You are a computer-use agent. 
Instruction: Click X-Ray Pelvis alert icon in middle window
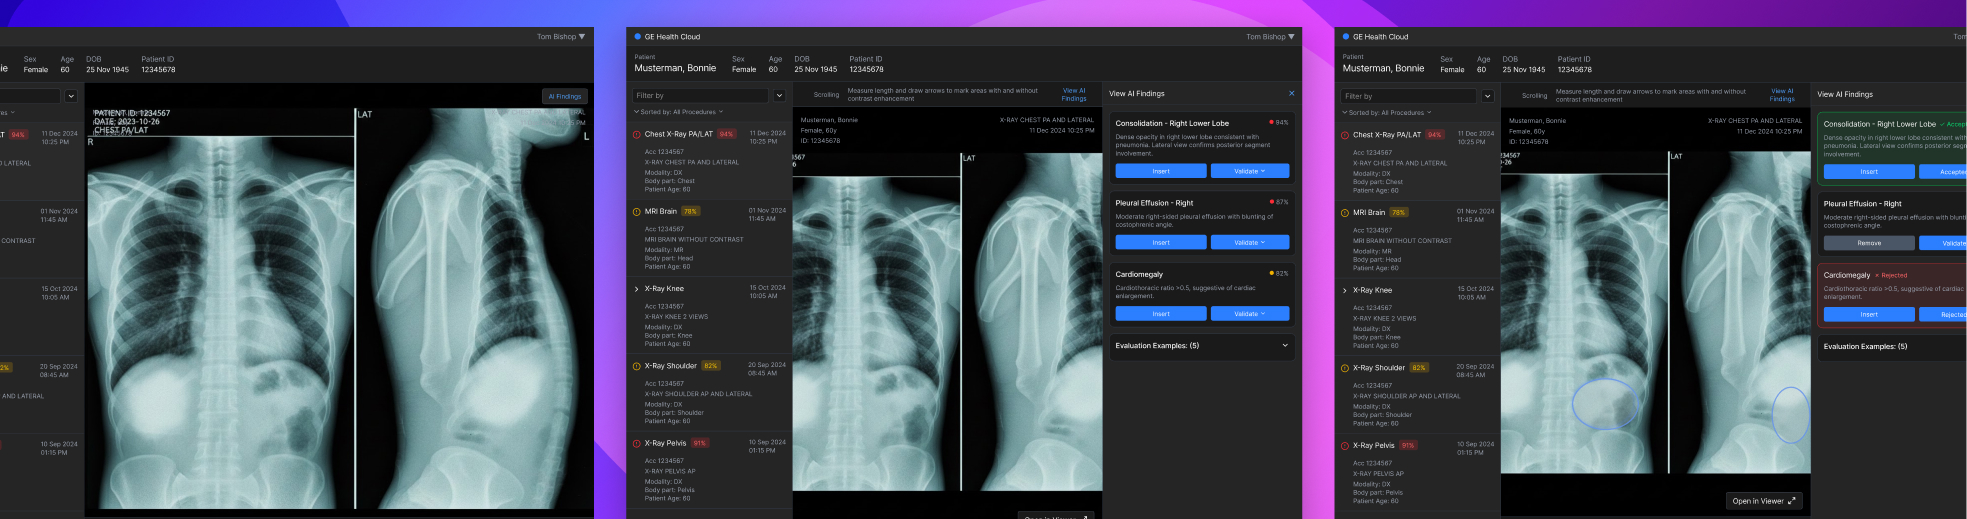pyautogui.click(x=637, y=443)
